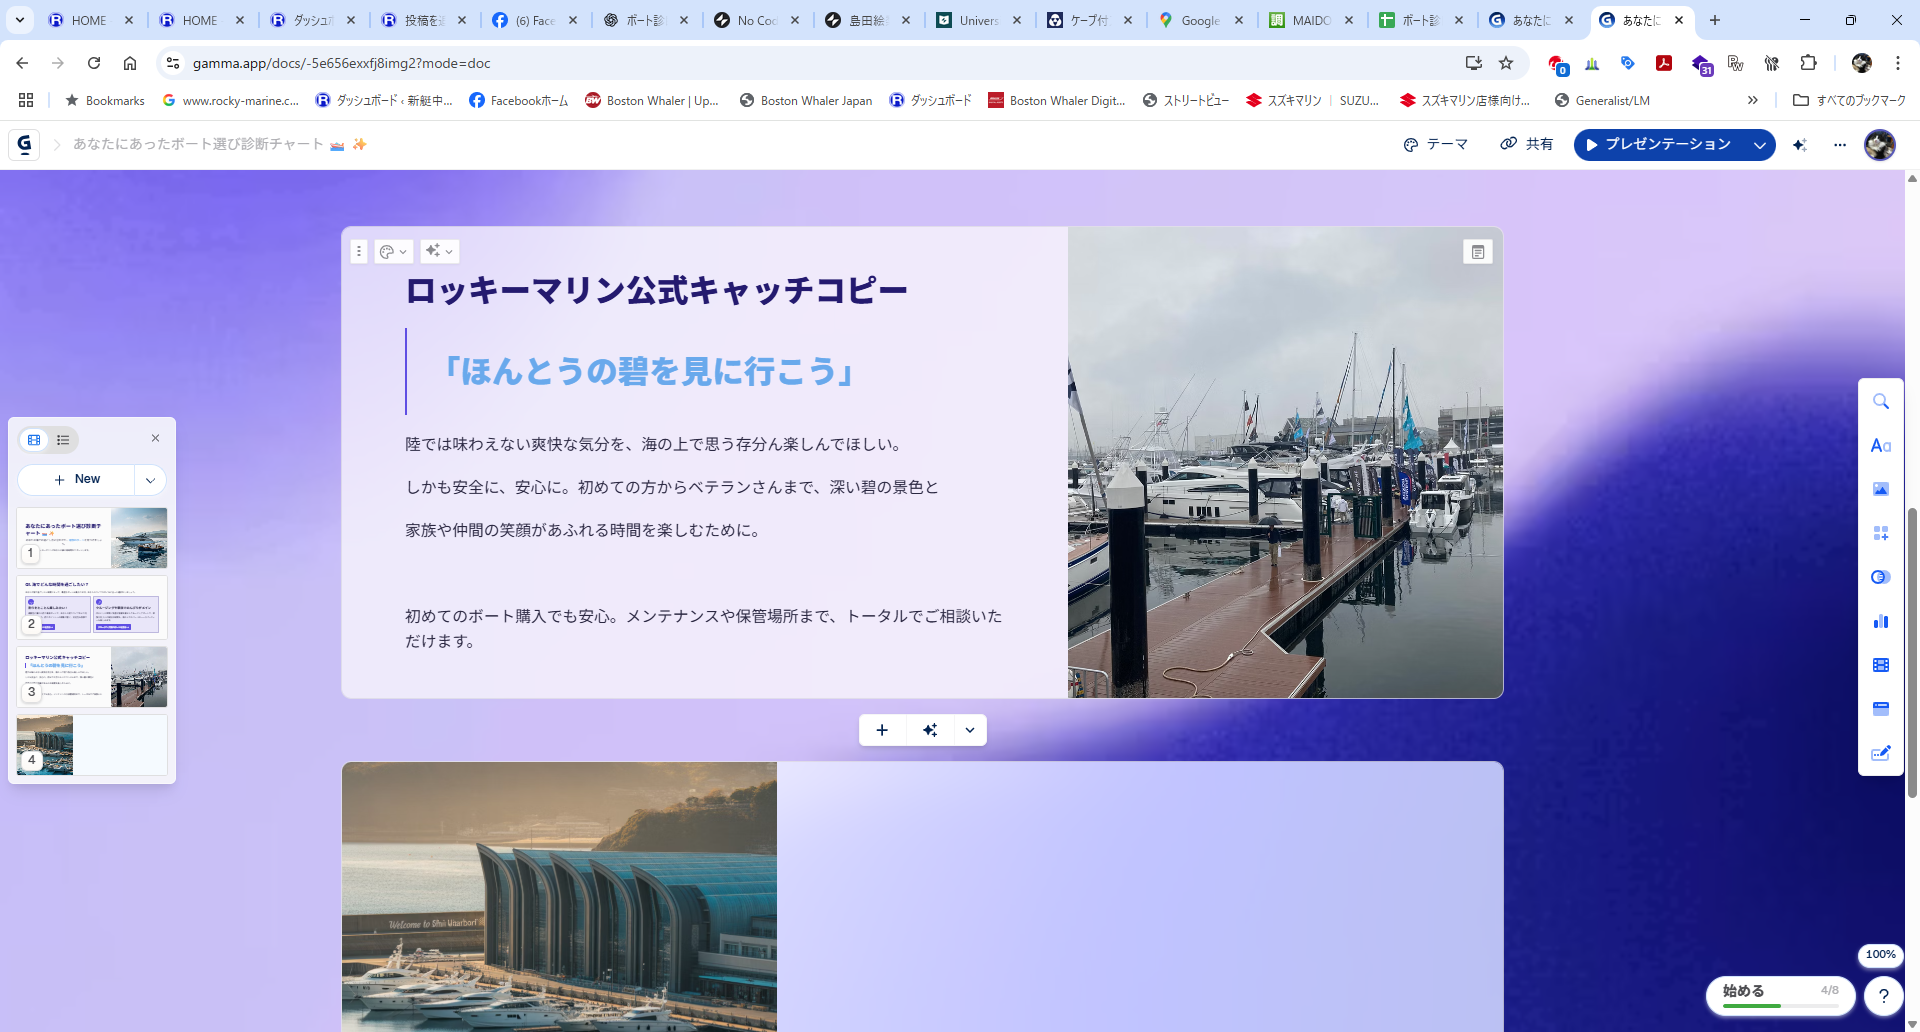Image resolution: width=1920 pixels, height=1032 pixels.
Task: Click the quote text ほんとうの碧を見に行こう
Action: pyautogui.click(x=648, y=371)
